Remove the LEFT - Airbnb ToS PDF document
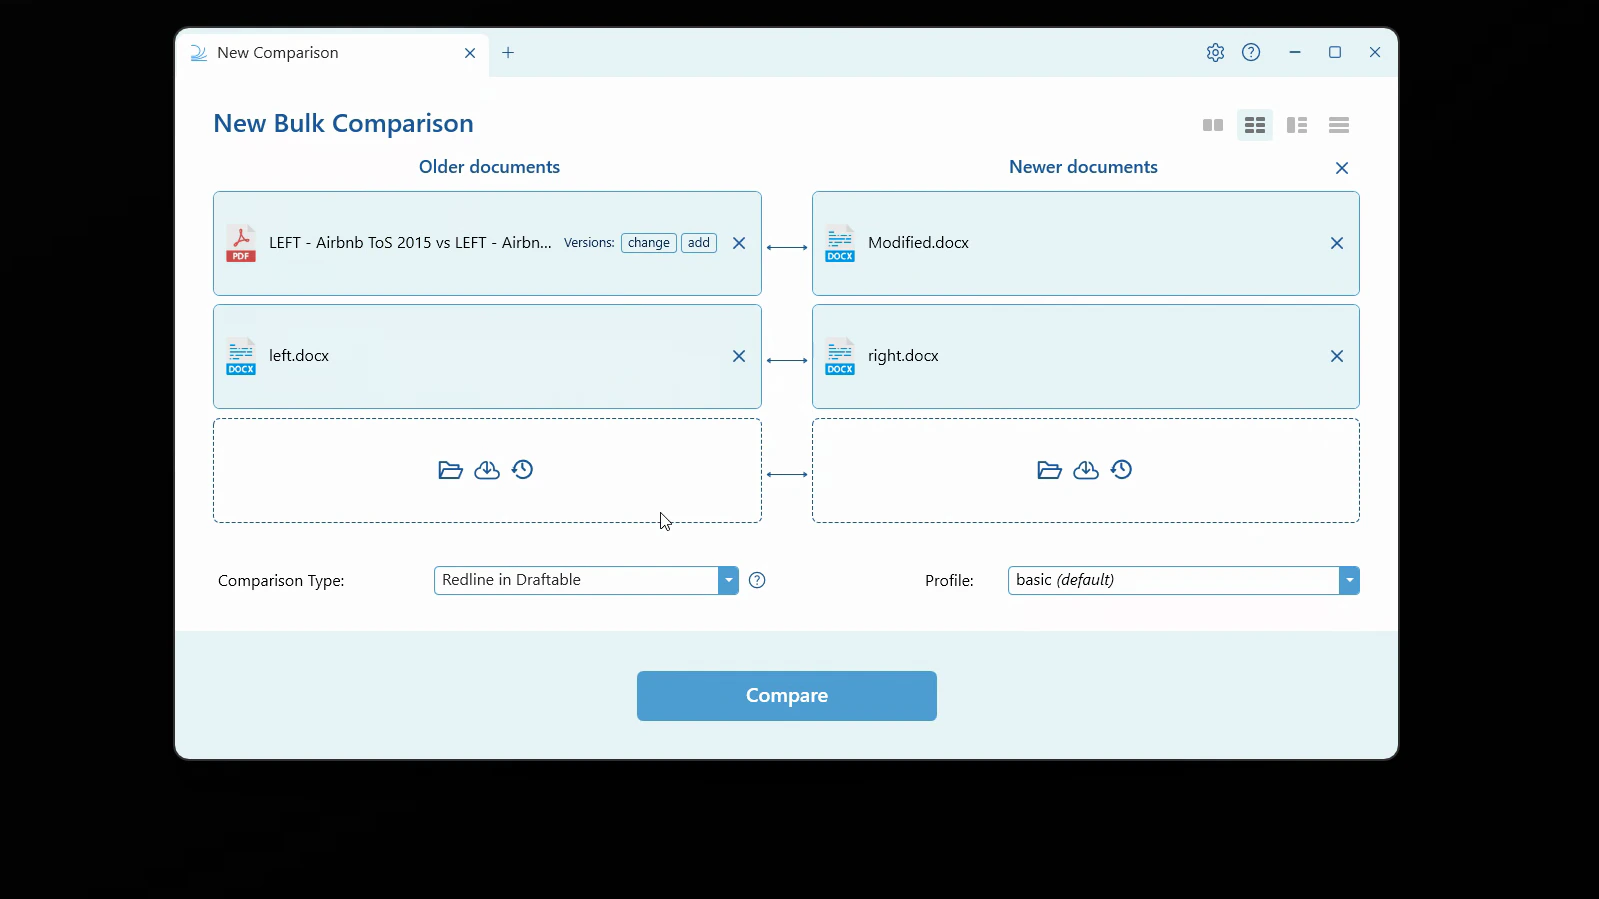This screenshot has height=899, width=1599. tap(739, 243)
